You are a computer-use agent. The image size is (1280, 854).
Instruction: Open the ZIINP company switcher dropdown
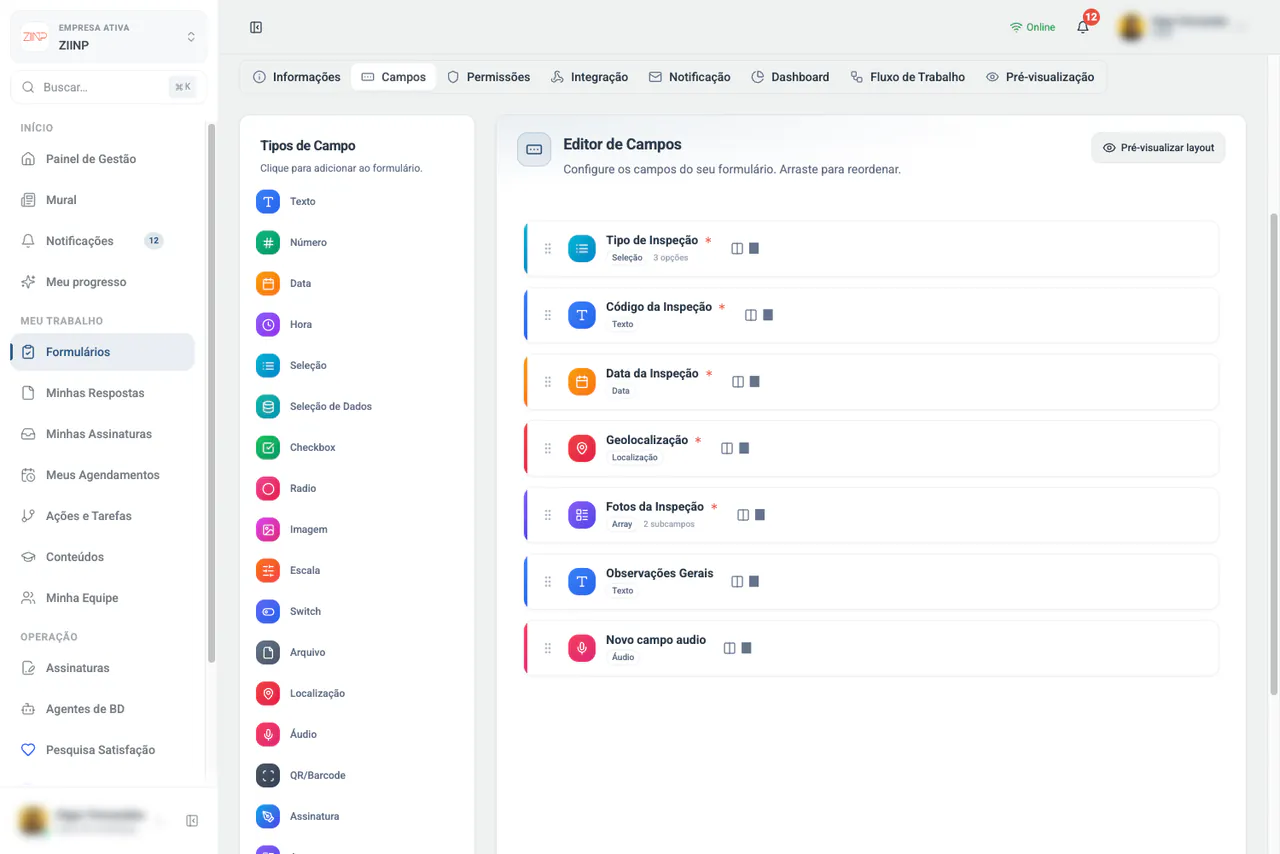click(x=109, y=37)
